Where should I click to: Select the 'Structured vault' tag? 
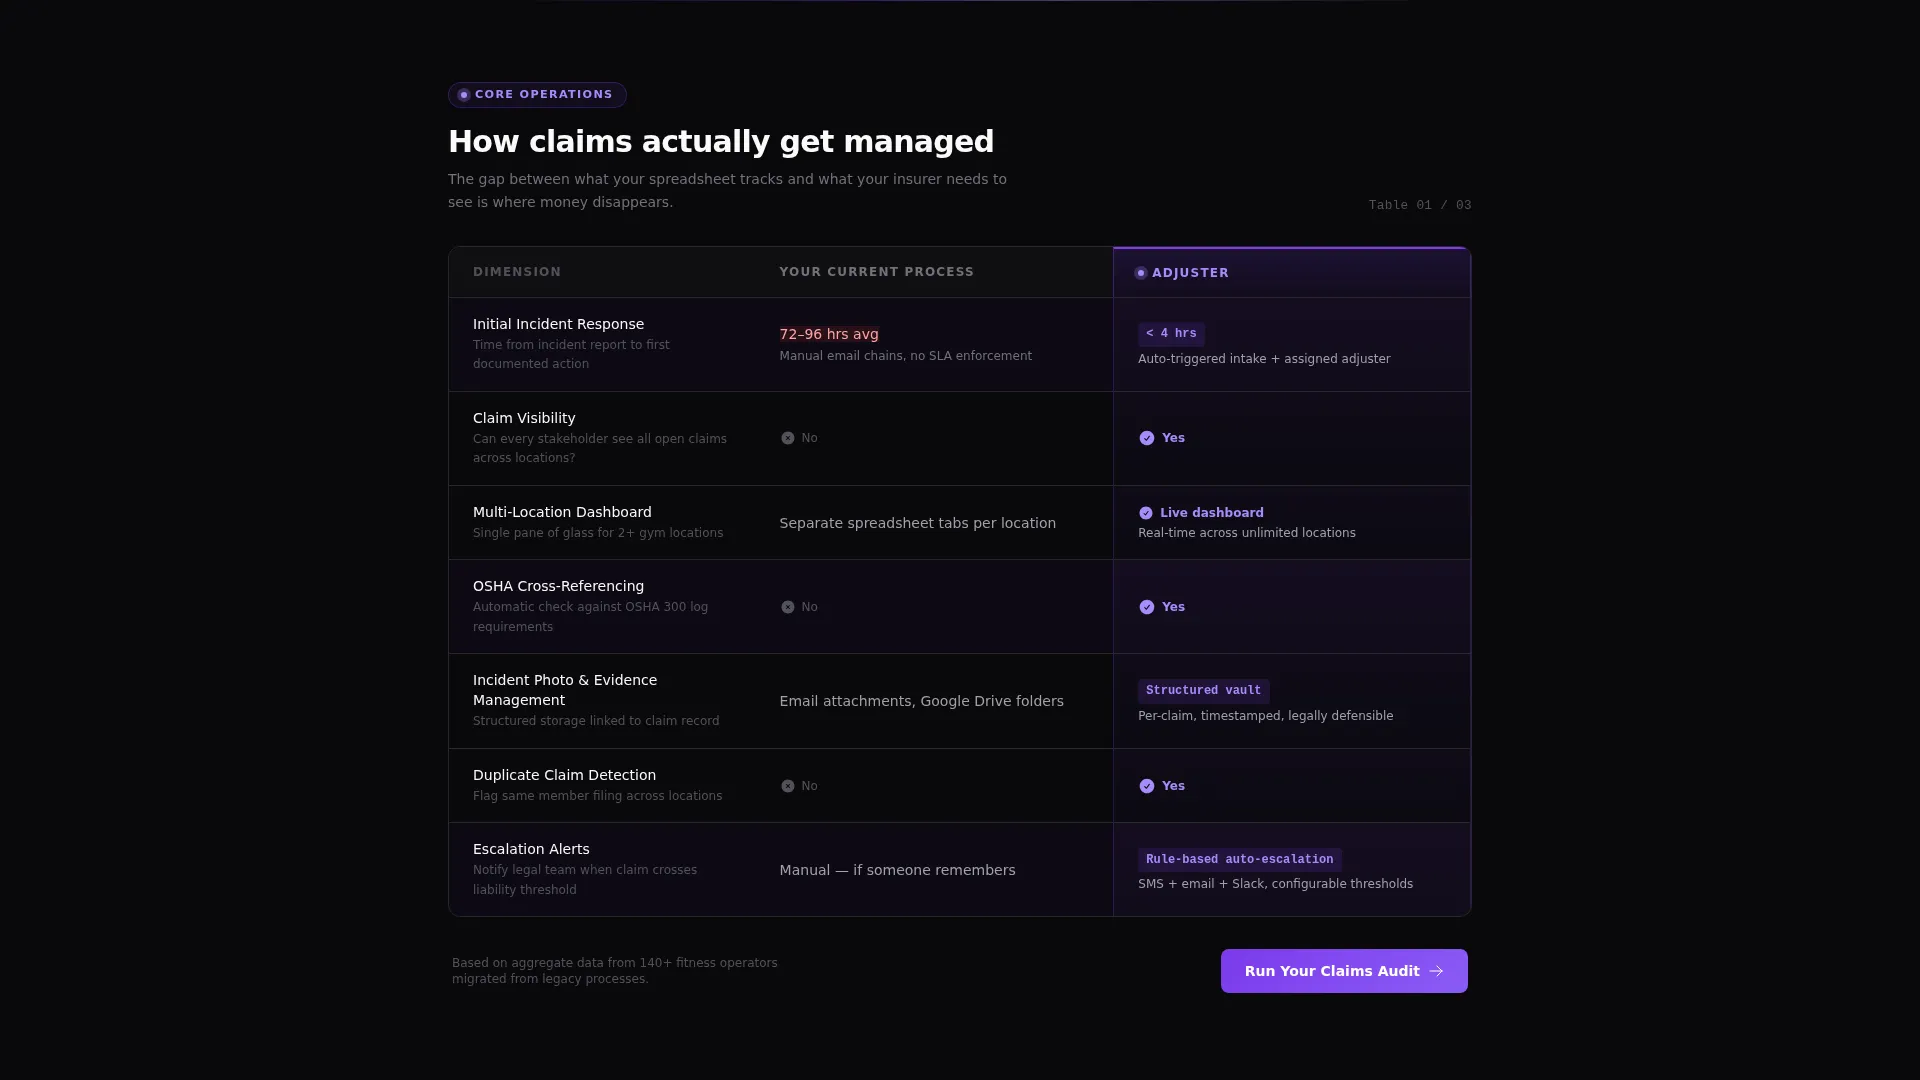(x=1203, y=691)
